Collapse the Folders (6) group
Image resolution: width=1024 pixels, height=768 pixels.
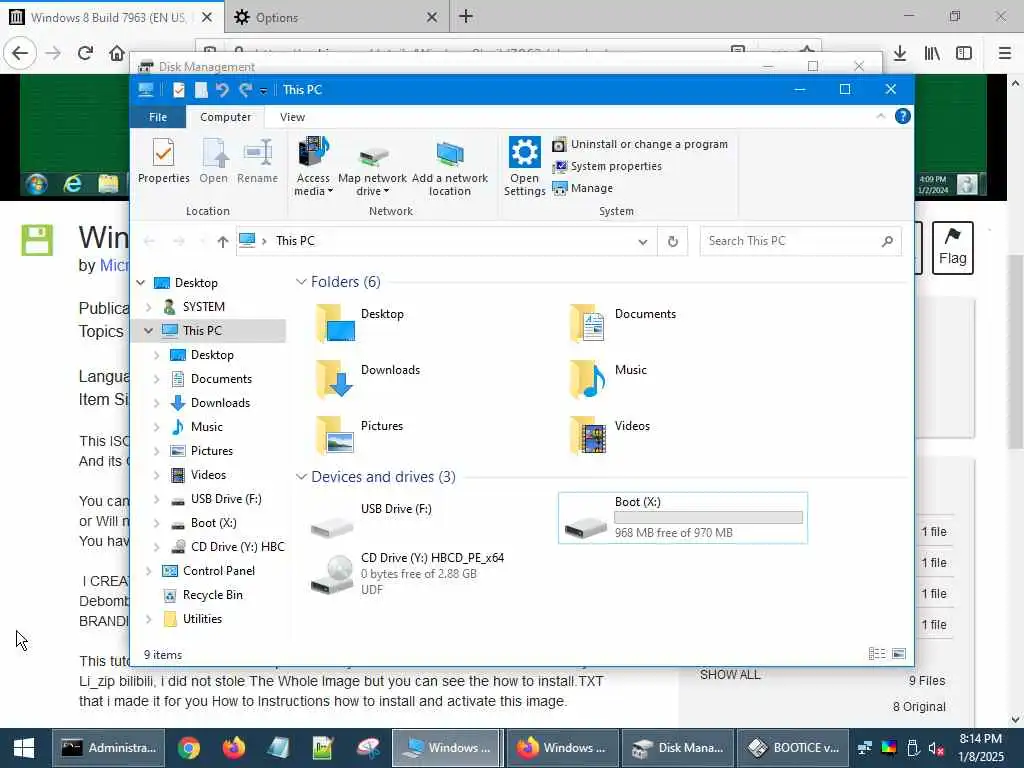point(301,282)
